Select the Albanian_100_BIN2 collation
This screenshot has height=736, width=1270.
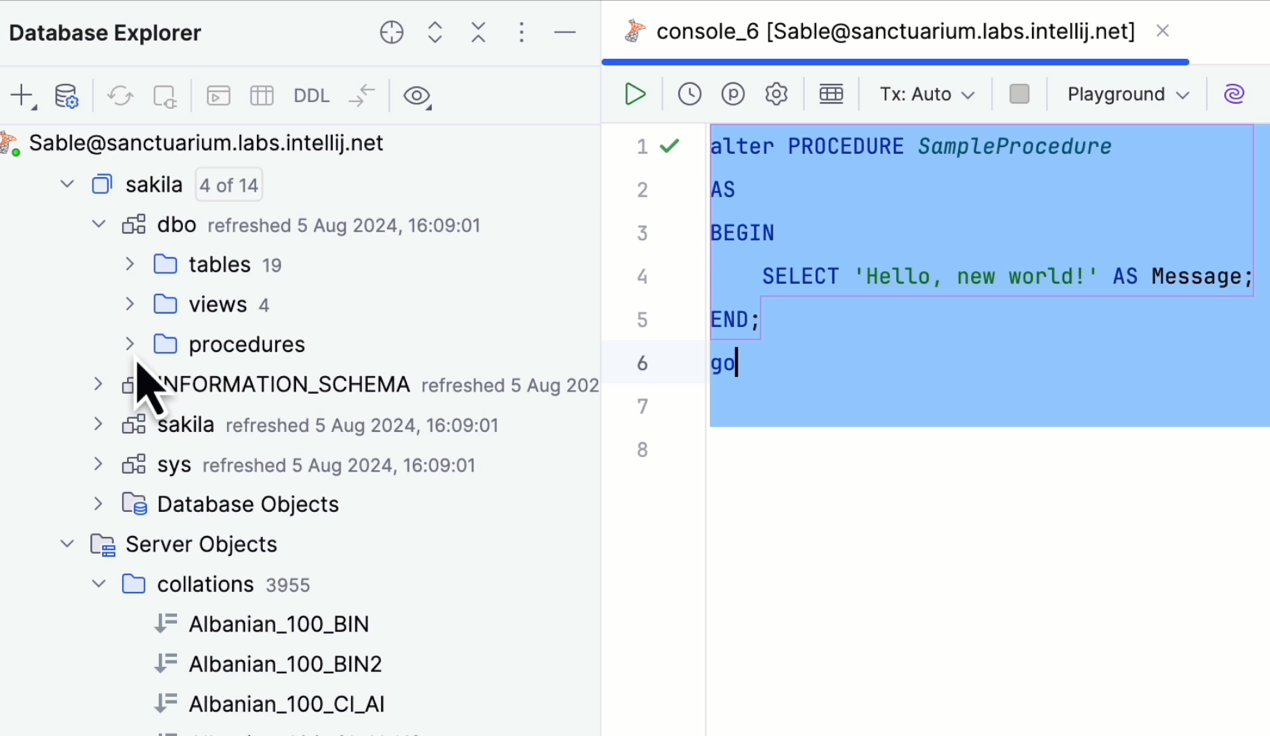(285, 664)
